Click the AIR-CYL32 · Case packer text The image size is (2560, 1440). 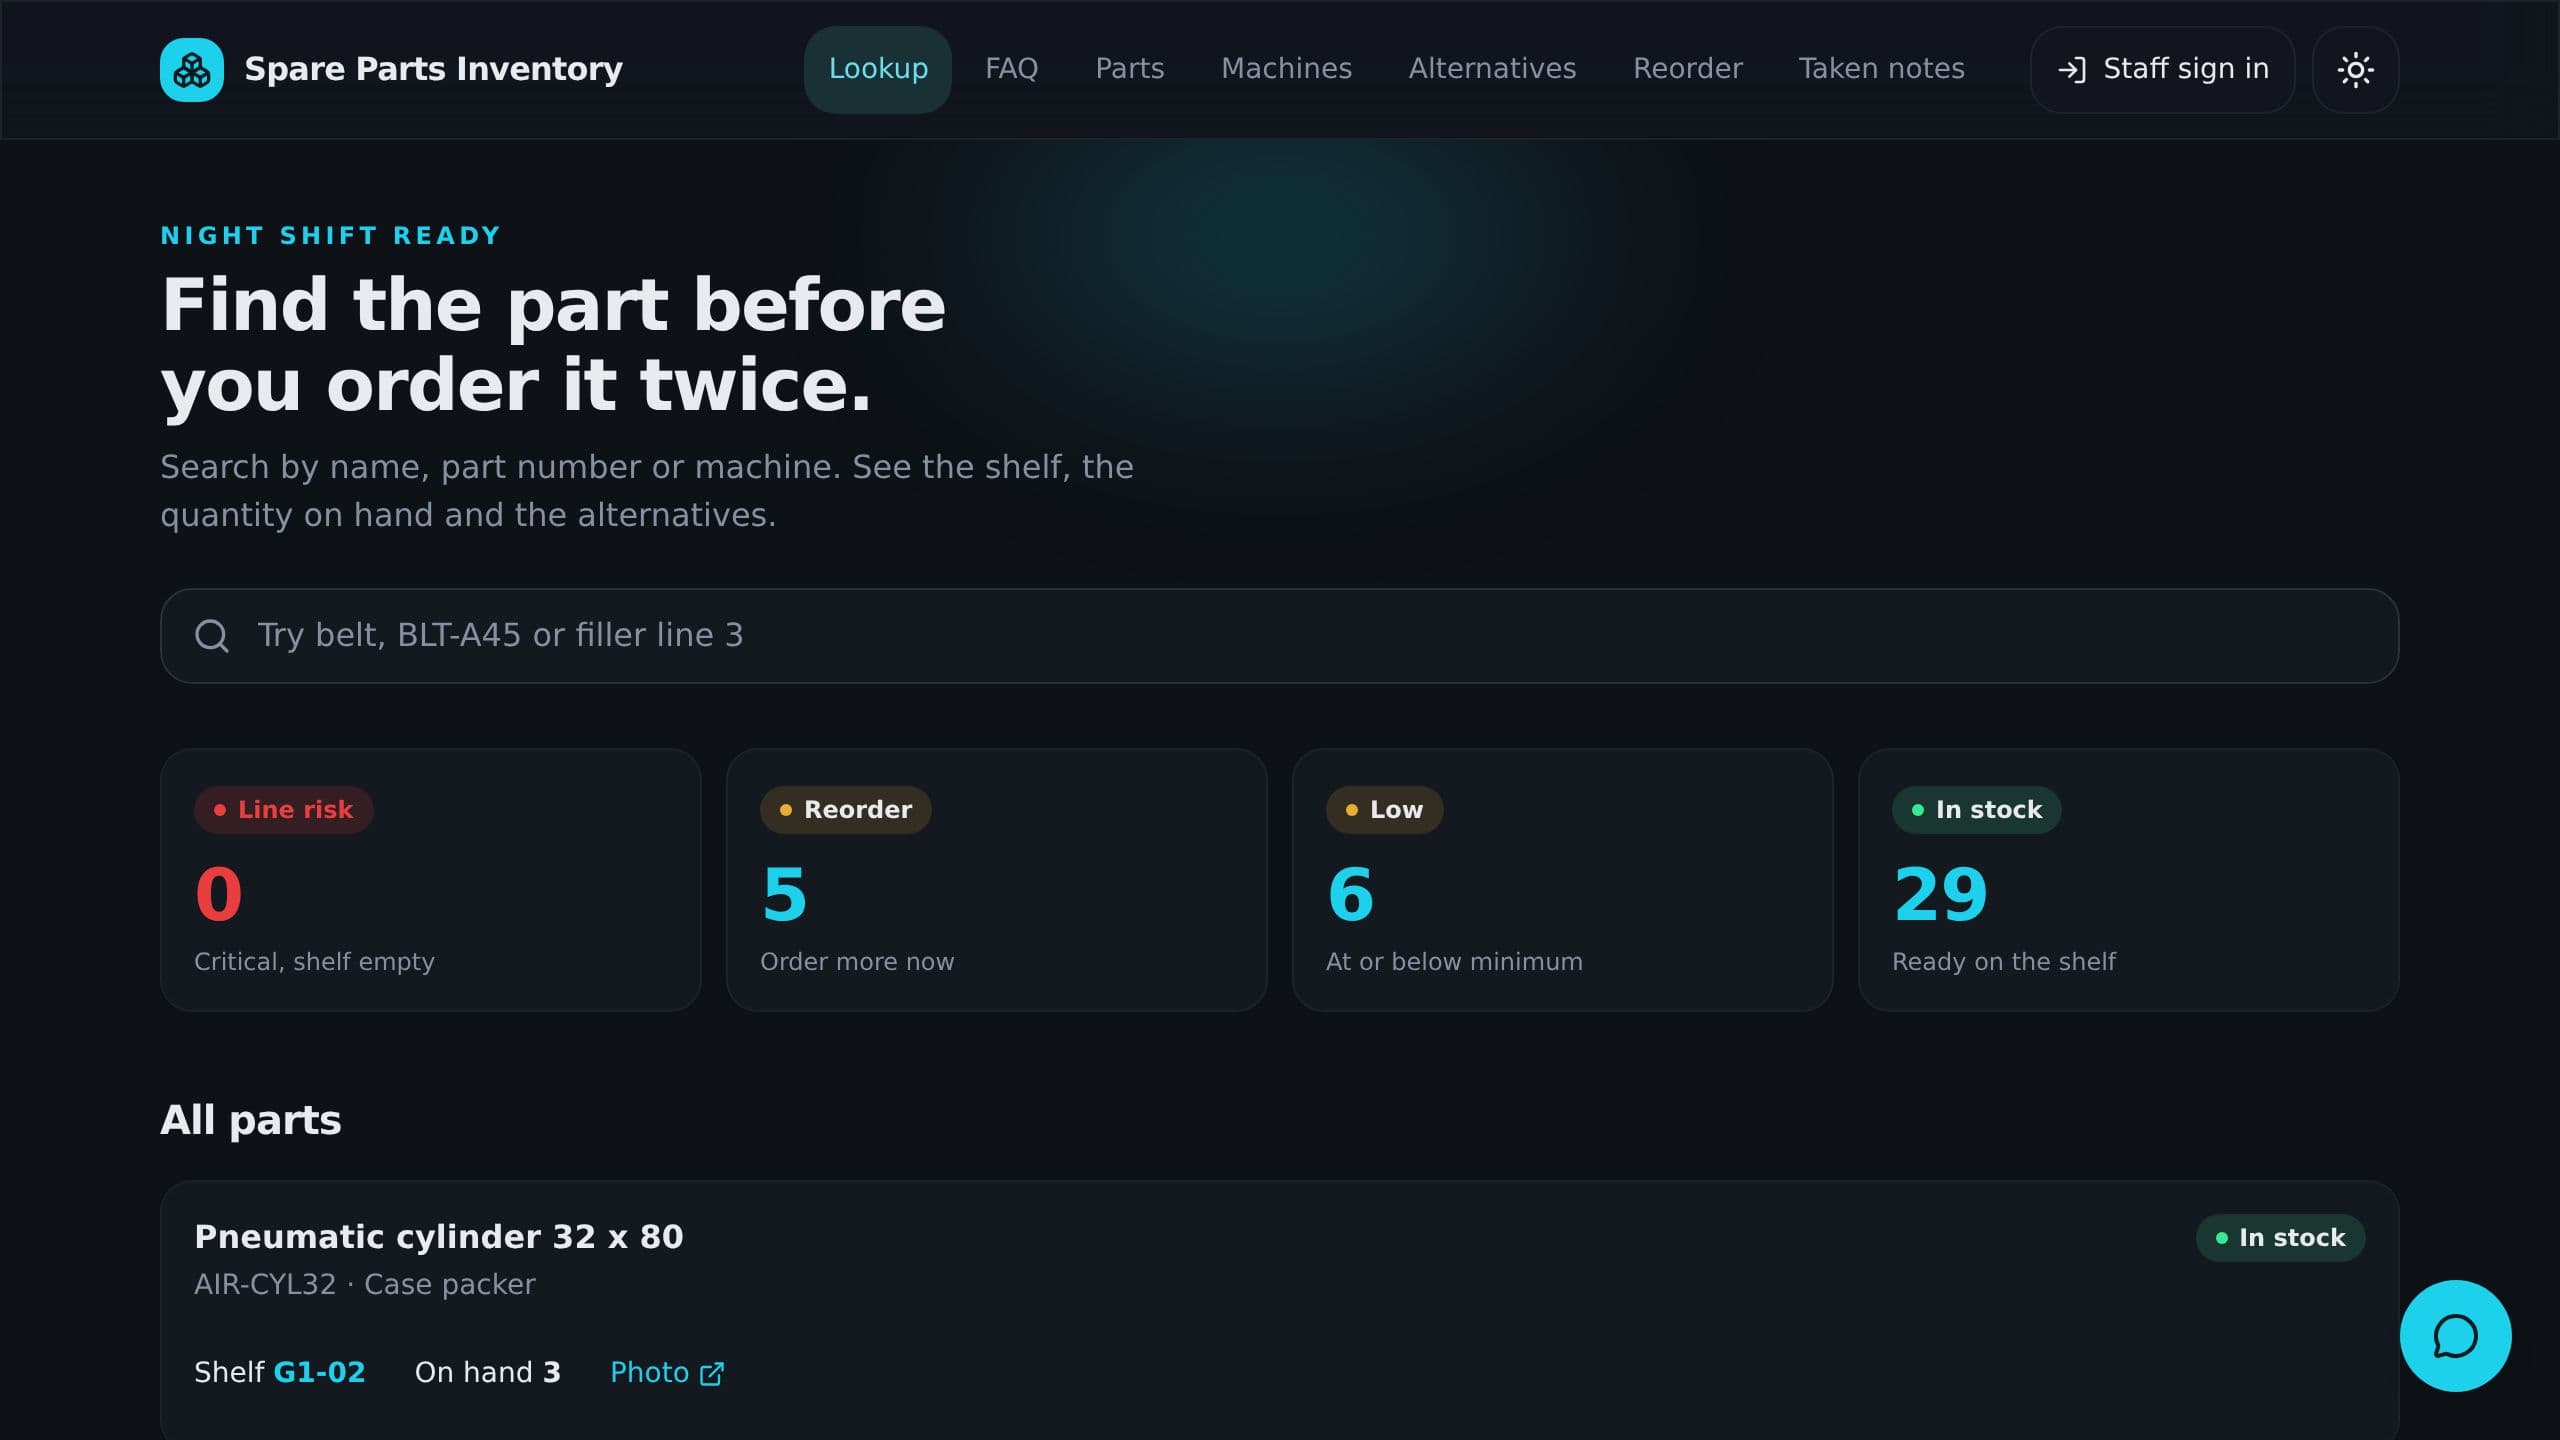point(365,1285)
